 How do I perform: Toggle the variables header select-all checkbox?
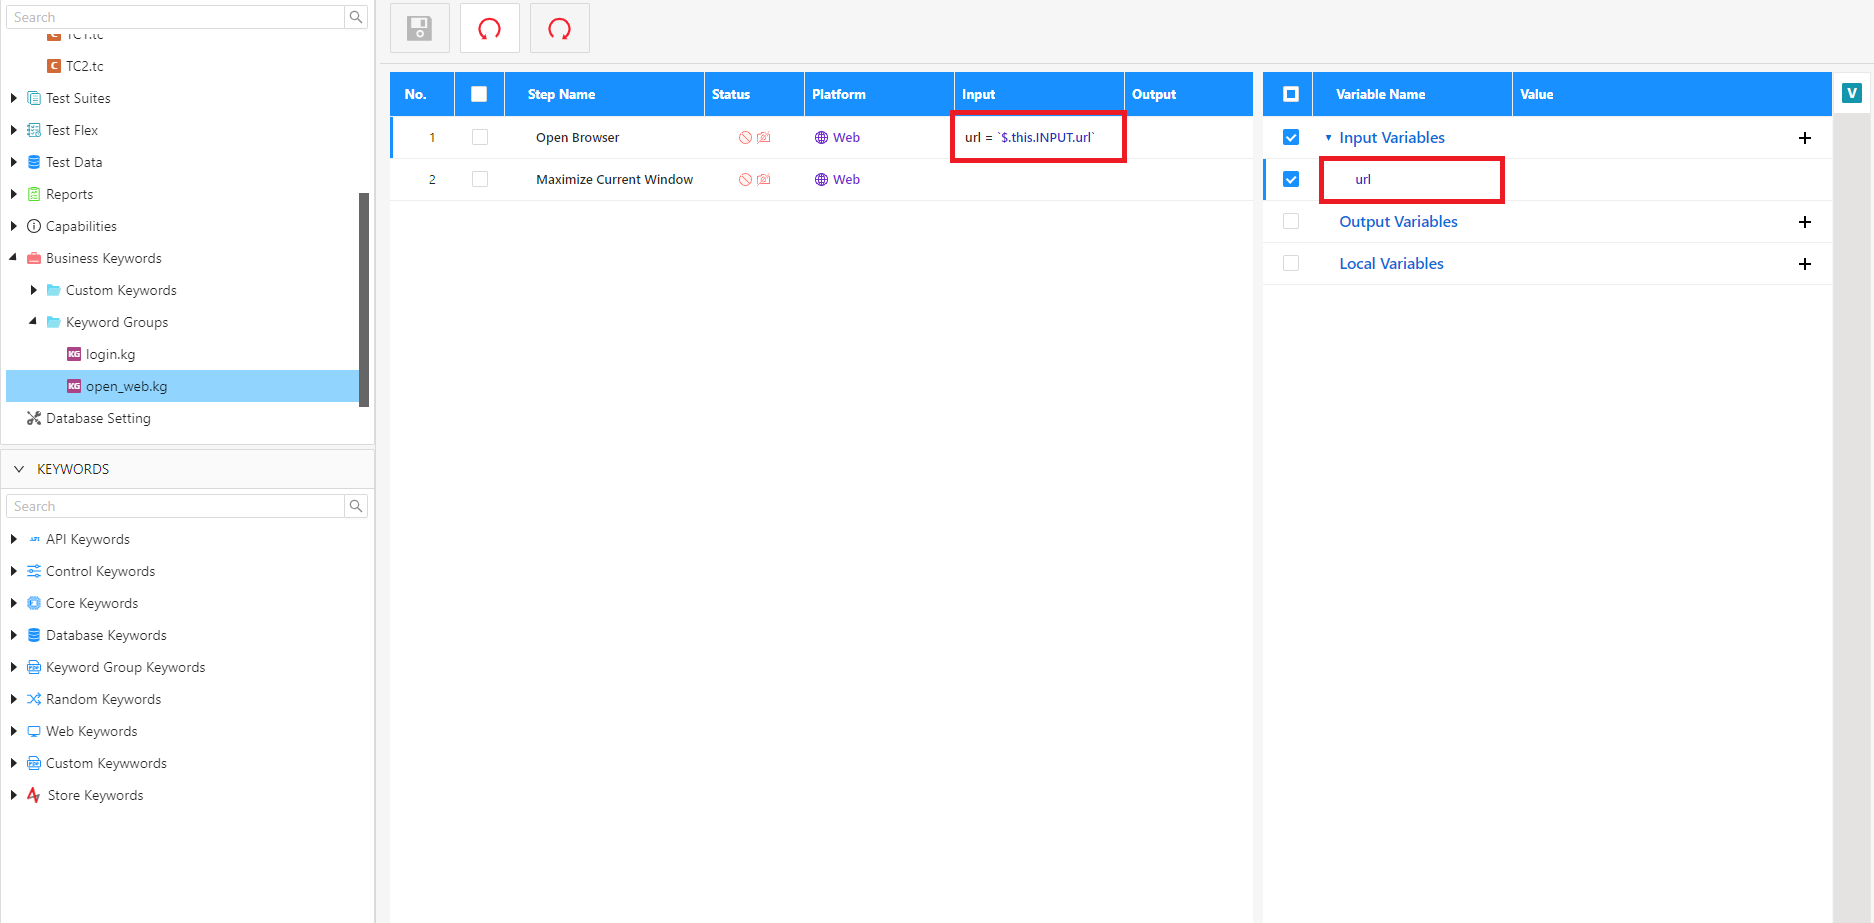1291,94
